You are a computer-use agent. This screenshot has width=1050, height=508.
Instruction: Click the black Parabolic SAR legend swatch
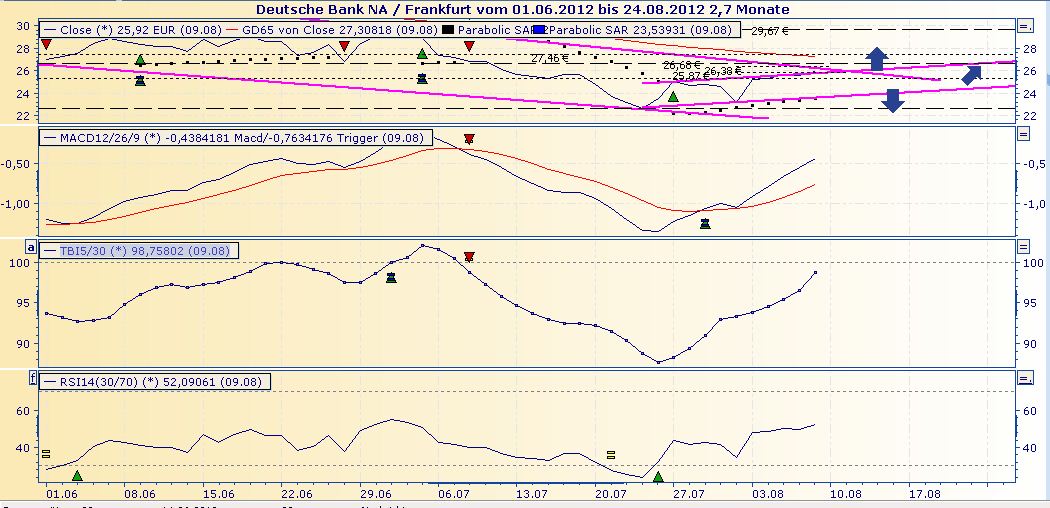coord(449,29)
